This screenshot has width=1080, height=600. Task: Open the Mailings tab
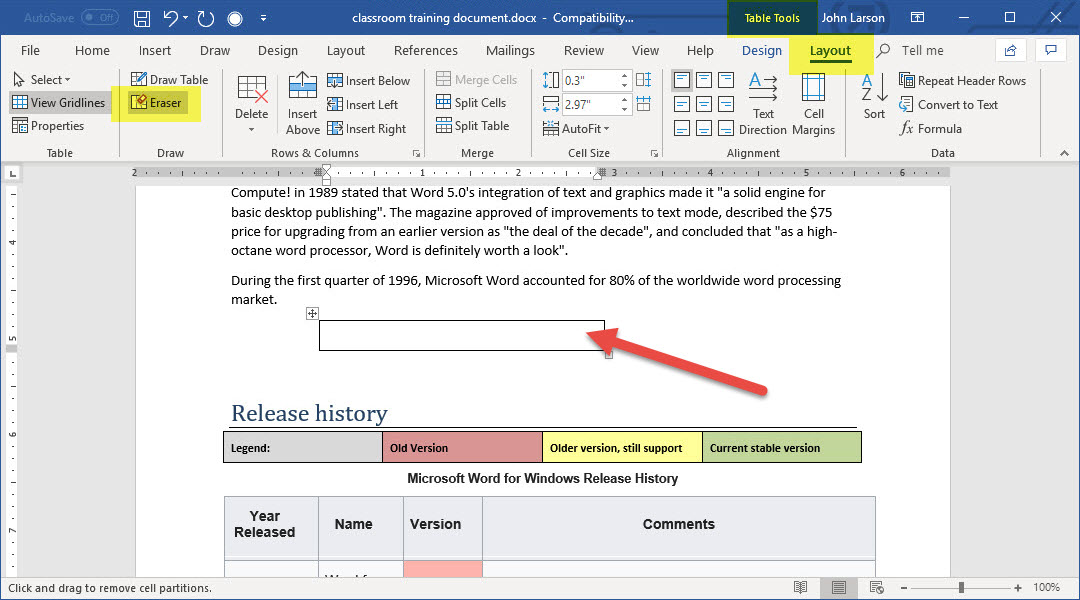coord(510,51)
